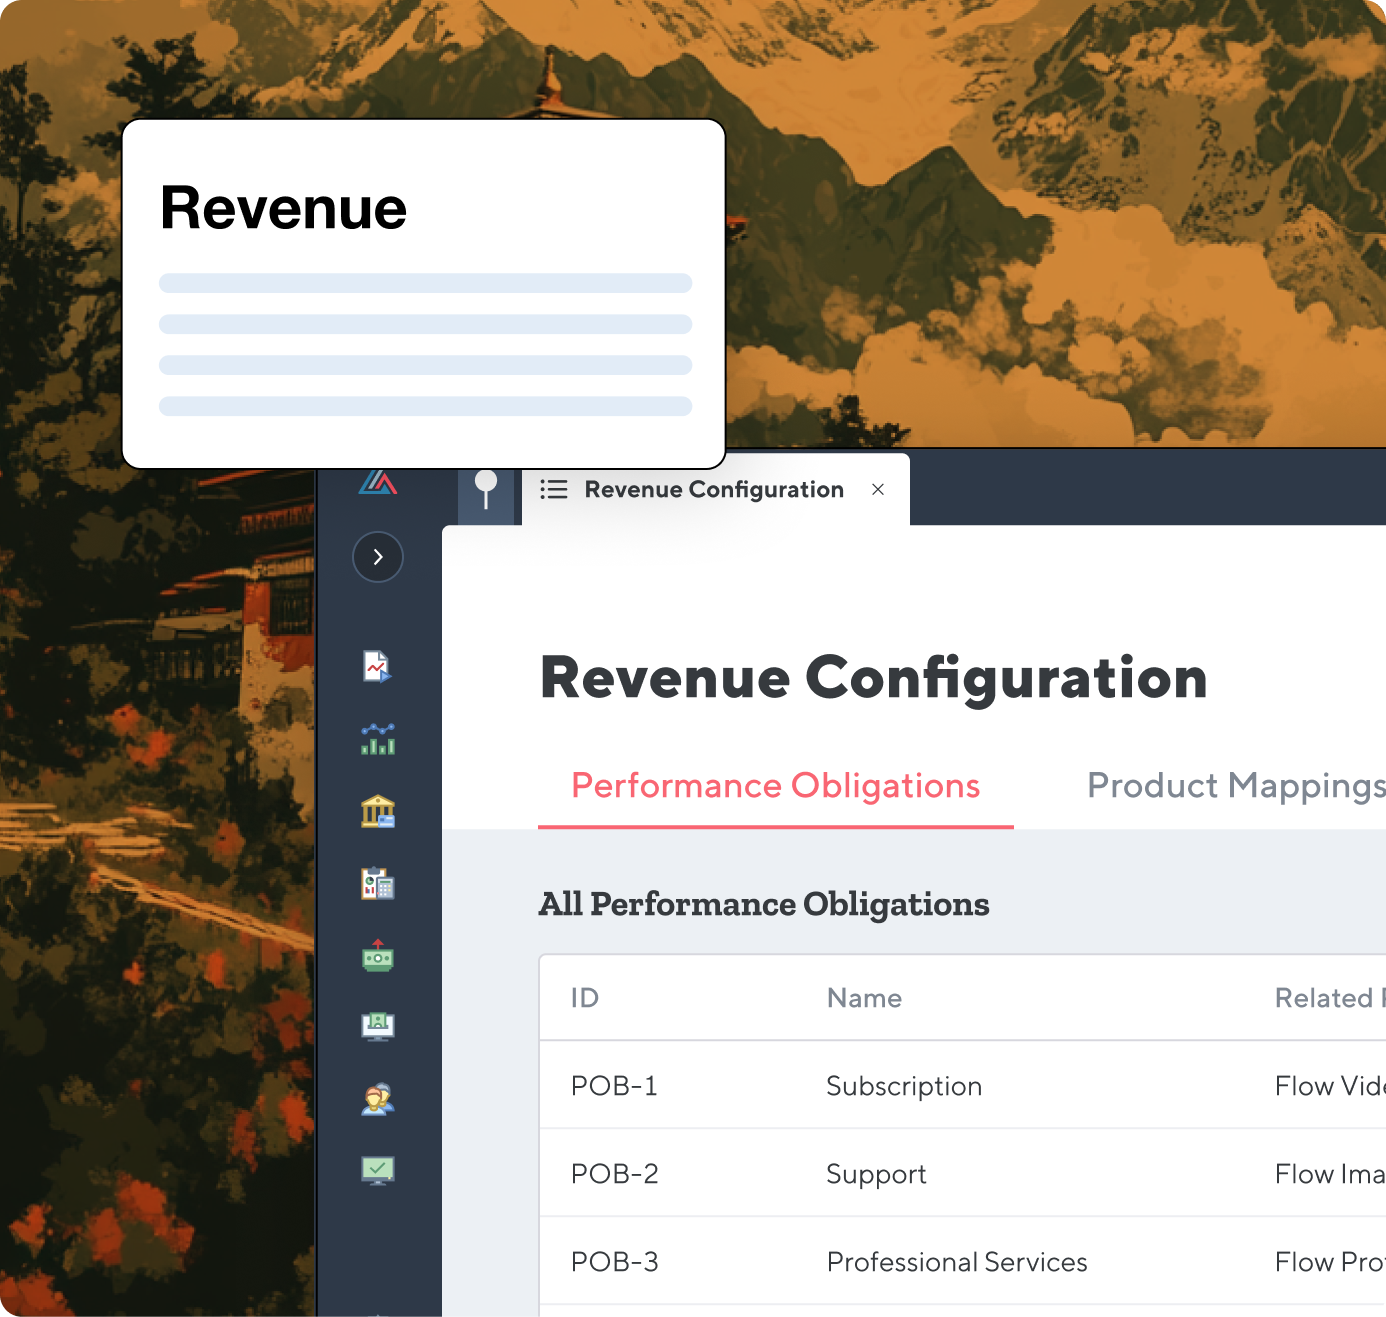Click the Flow Pro related cell in POB-3 row
This screenshot has width=1386, height=1317.
click(1330, 1262)
